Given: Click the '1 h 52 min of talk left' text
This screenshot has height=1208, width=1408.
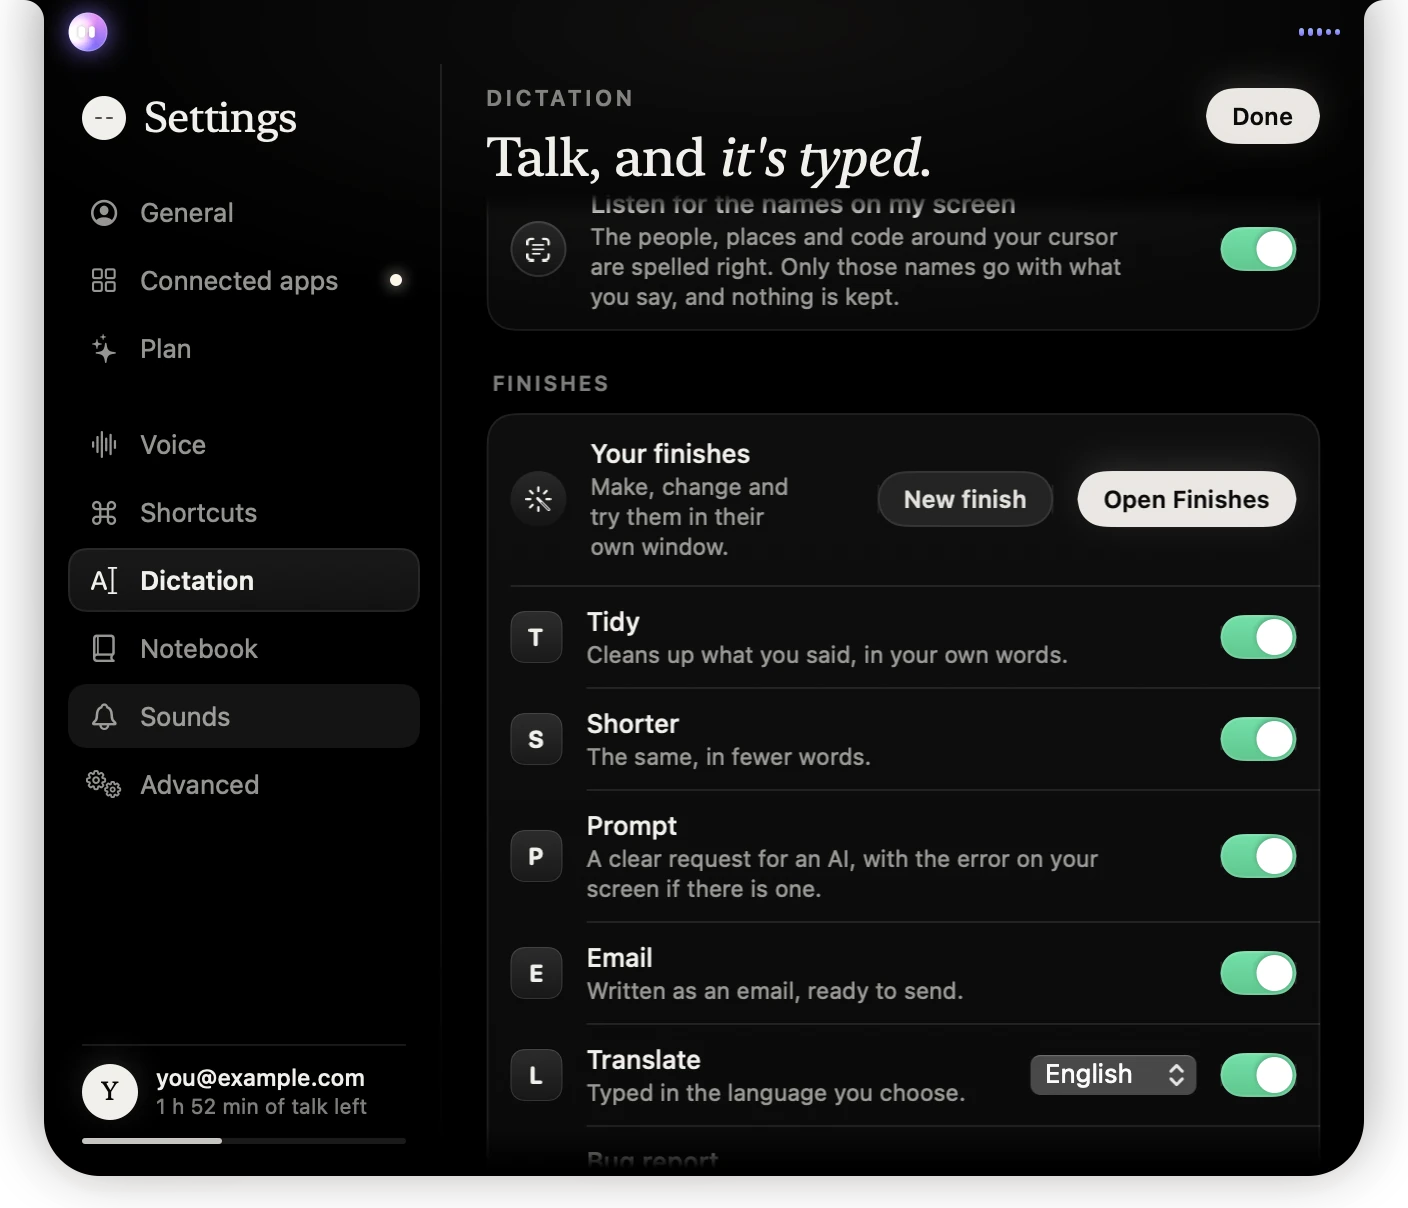Looking at the screenshot, I should pyautogui.click(x=261, y=1107).
